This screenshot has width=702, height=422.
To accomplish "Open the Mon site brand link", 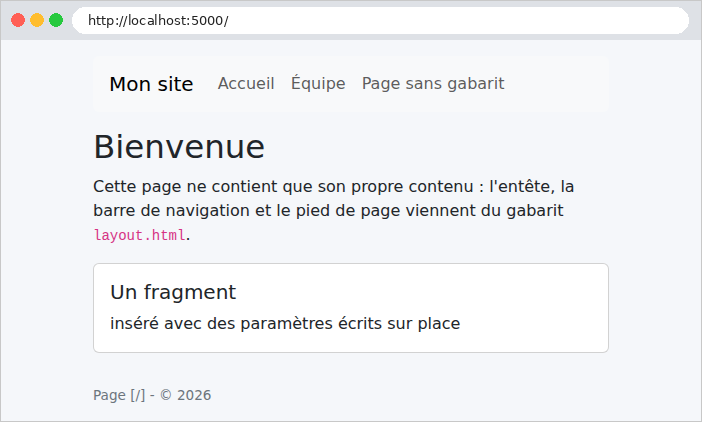I will click(x=151, y=84).
